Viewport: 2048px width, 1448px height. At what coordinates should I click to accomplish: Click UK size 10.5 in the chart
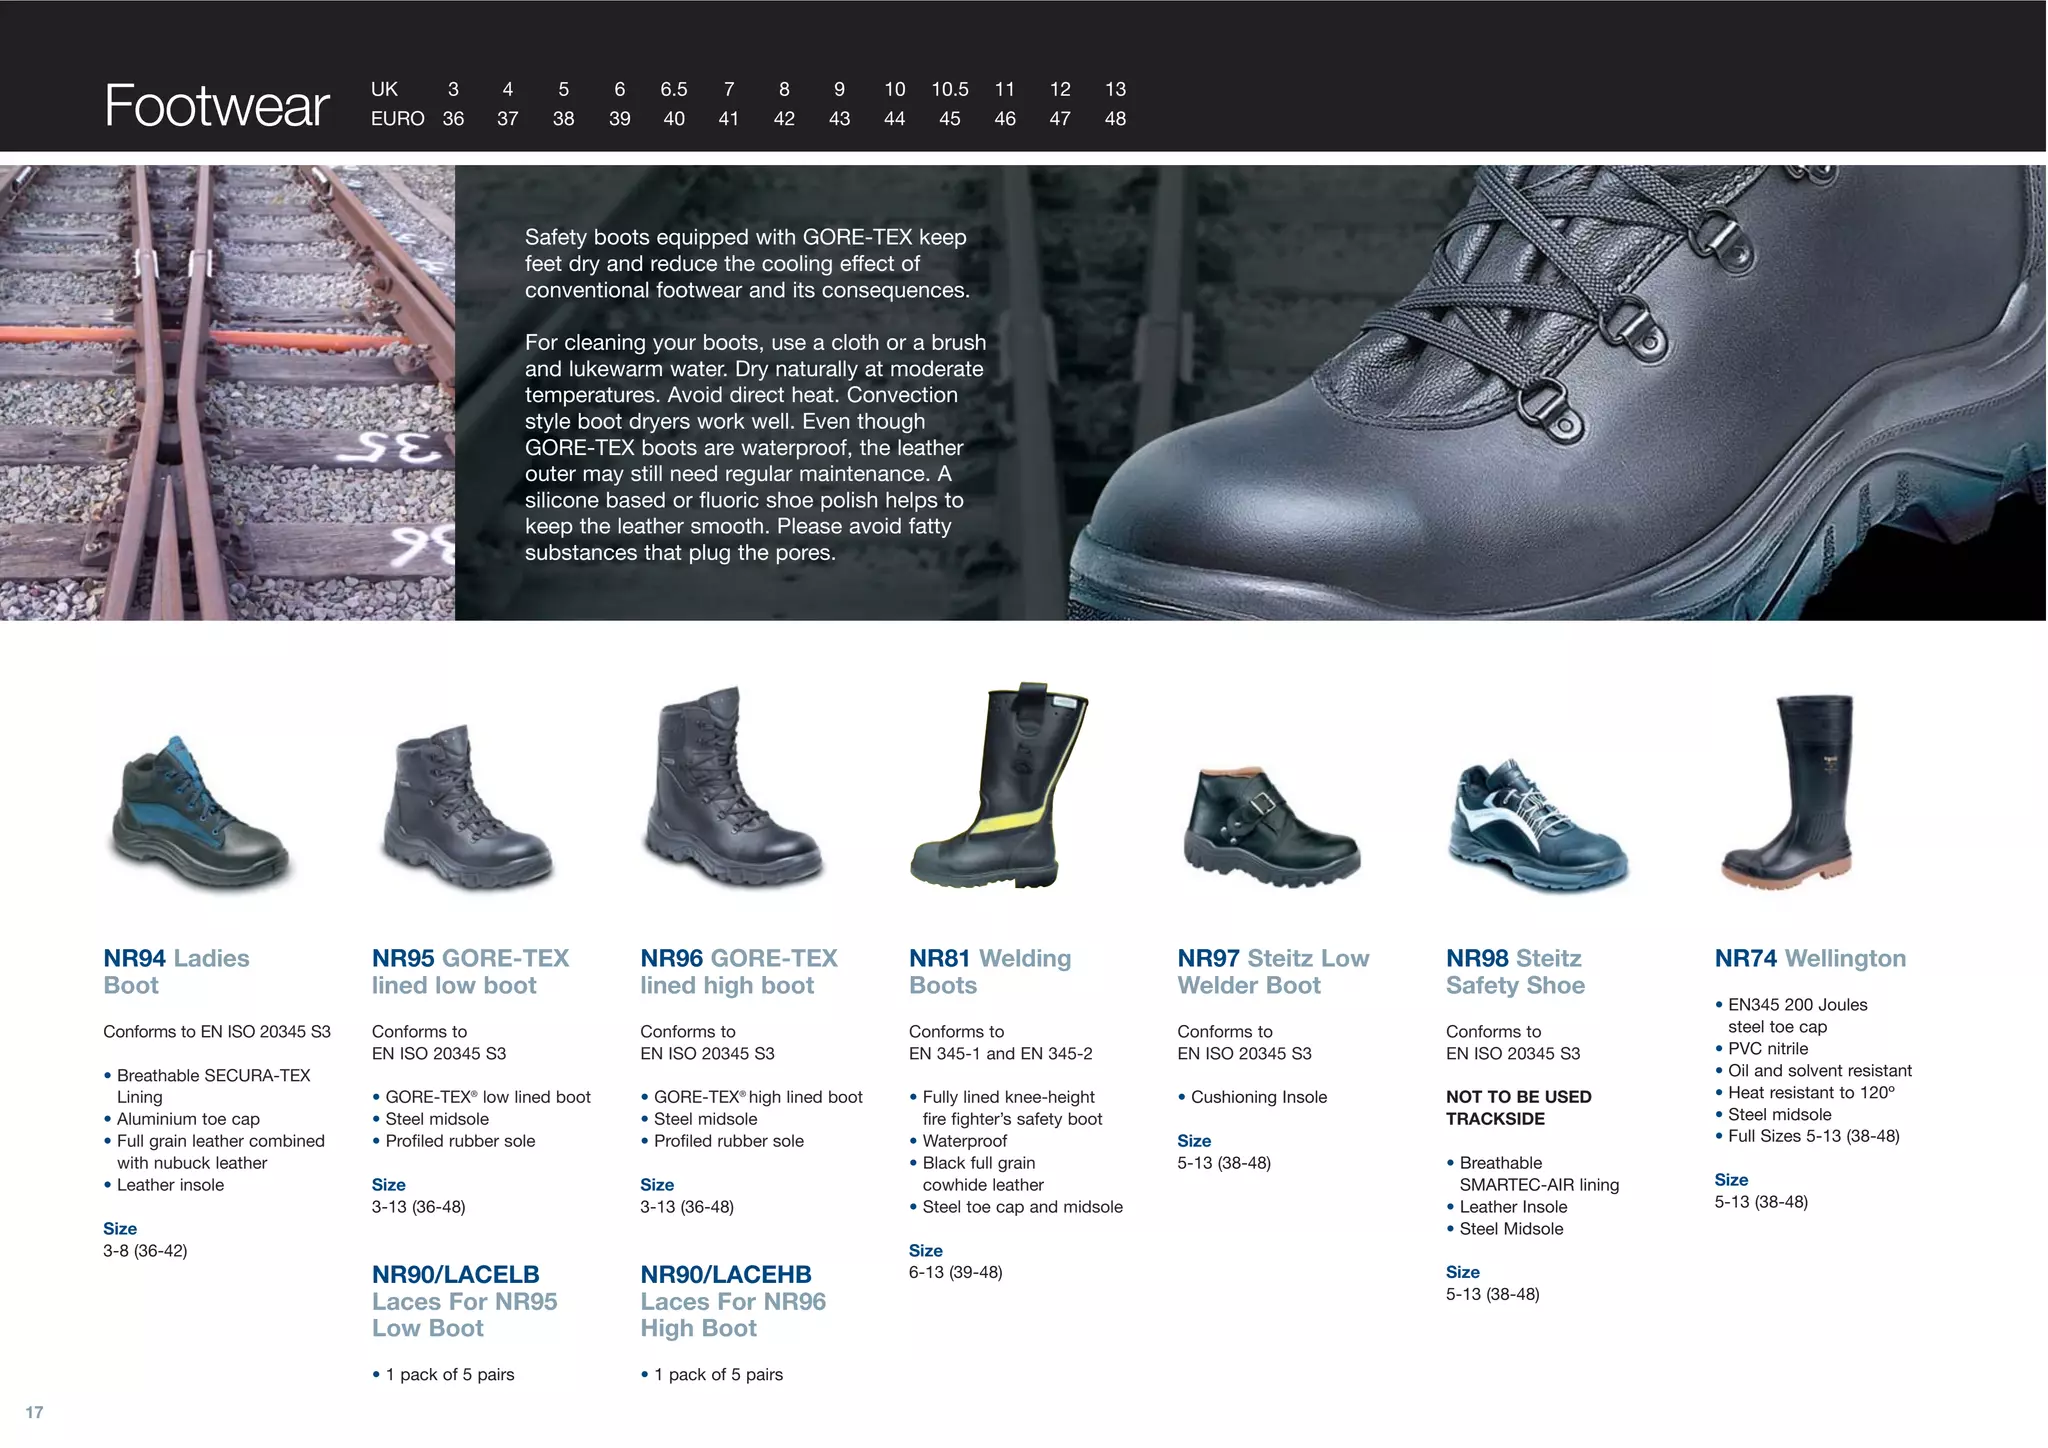949,89
